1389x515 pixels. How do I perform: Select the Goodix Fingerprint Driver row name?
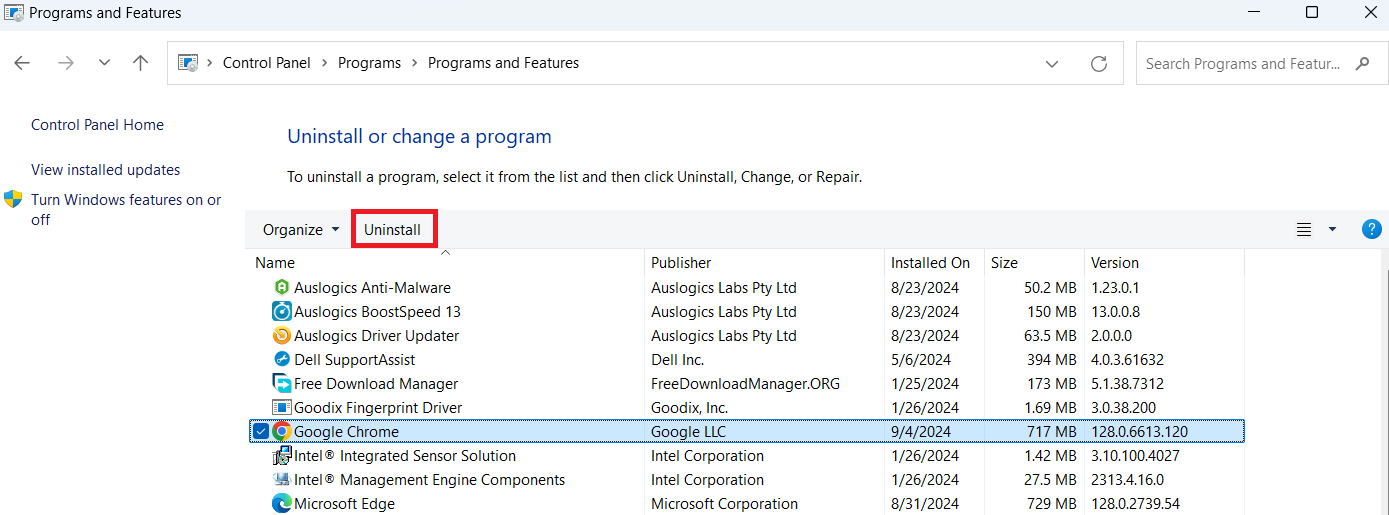[378, 408]
